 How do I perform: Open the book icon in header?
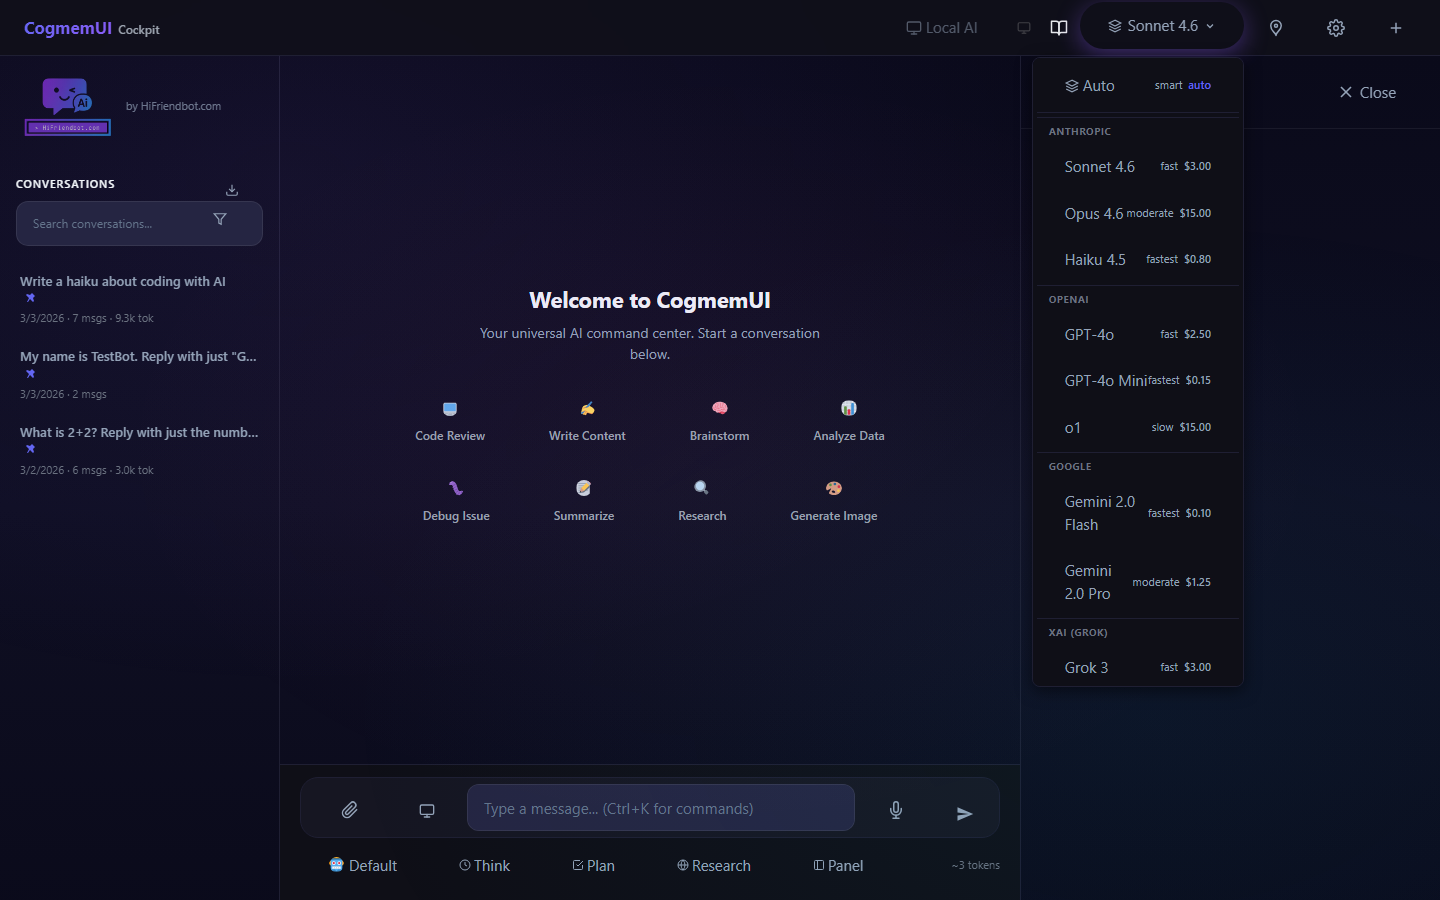click(1059, 28)
